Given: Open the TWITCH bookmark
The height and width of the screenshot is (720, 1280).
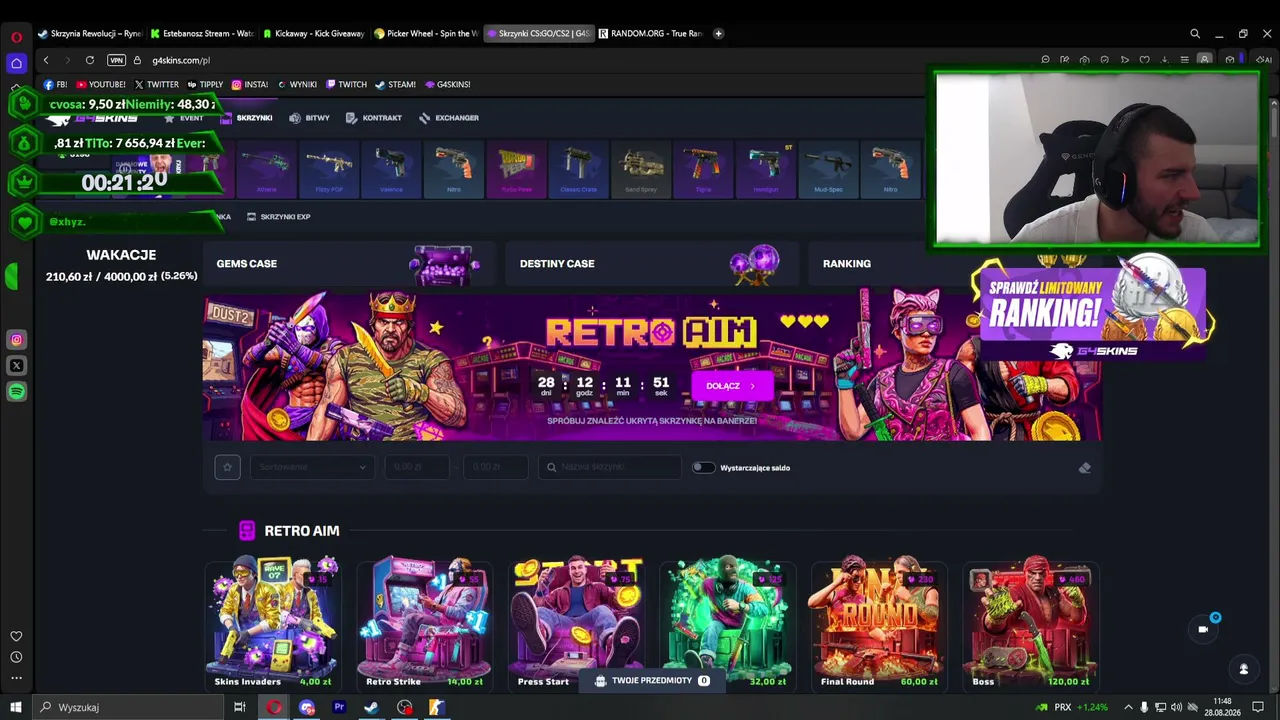Looking at the screenshot, I should 347,85.
